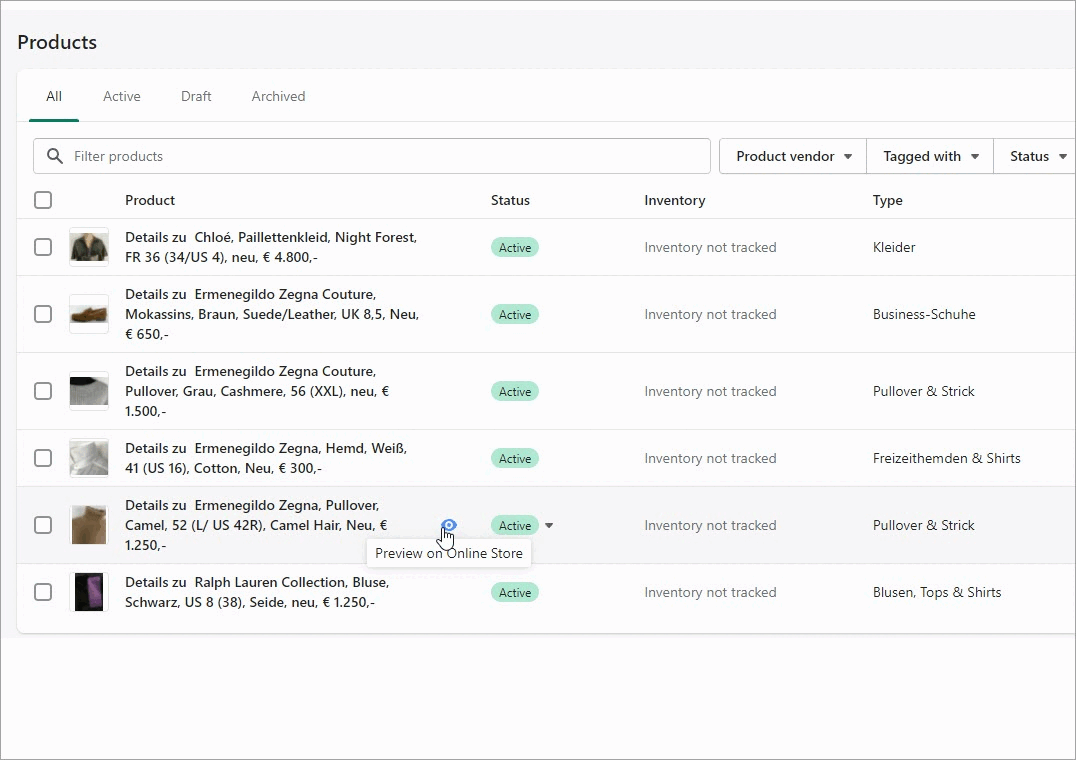
Task: Click the Ralph Lauren Bluse thumbnail
Action: tap(89, 592)
